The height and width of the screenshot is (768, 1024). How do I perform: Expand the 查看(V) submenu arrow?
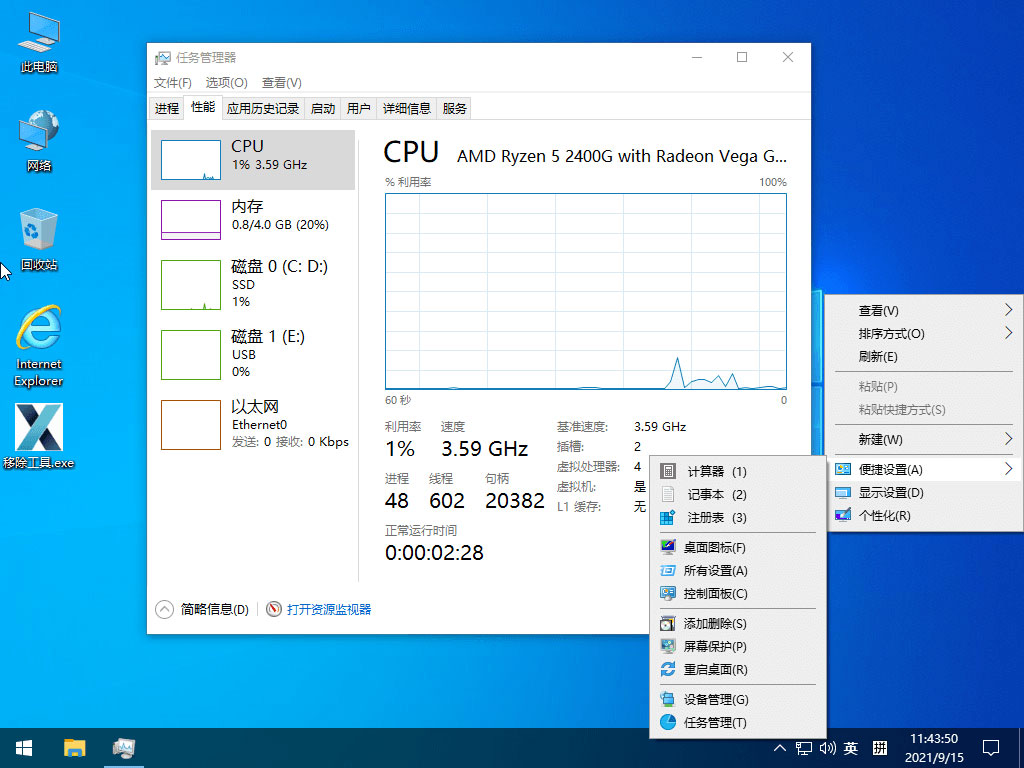pyautogui.click(x=1008, y=310)
